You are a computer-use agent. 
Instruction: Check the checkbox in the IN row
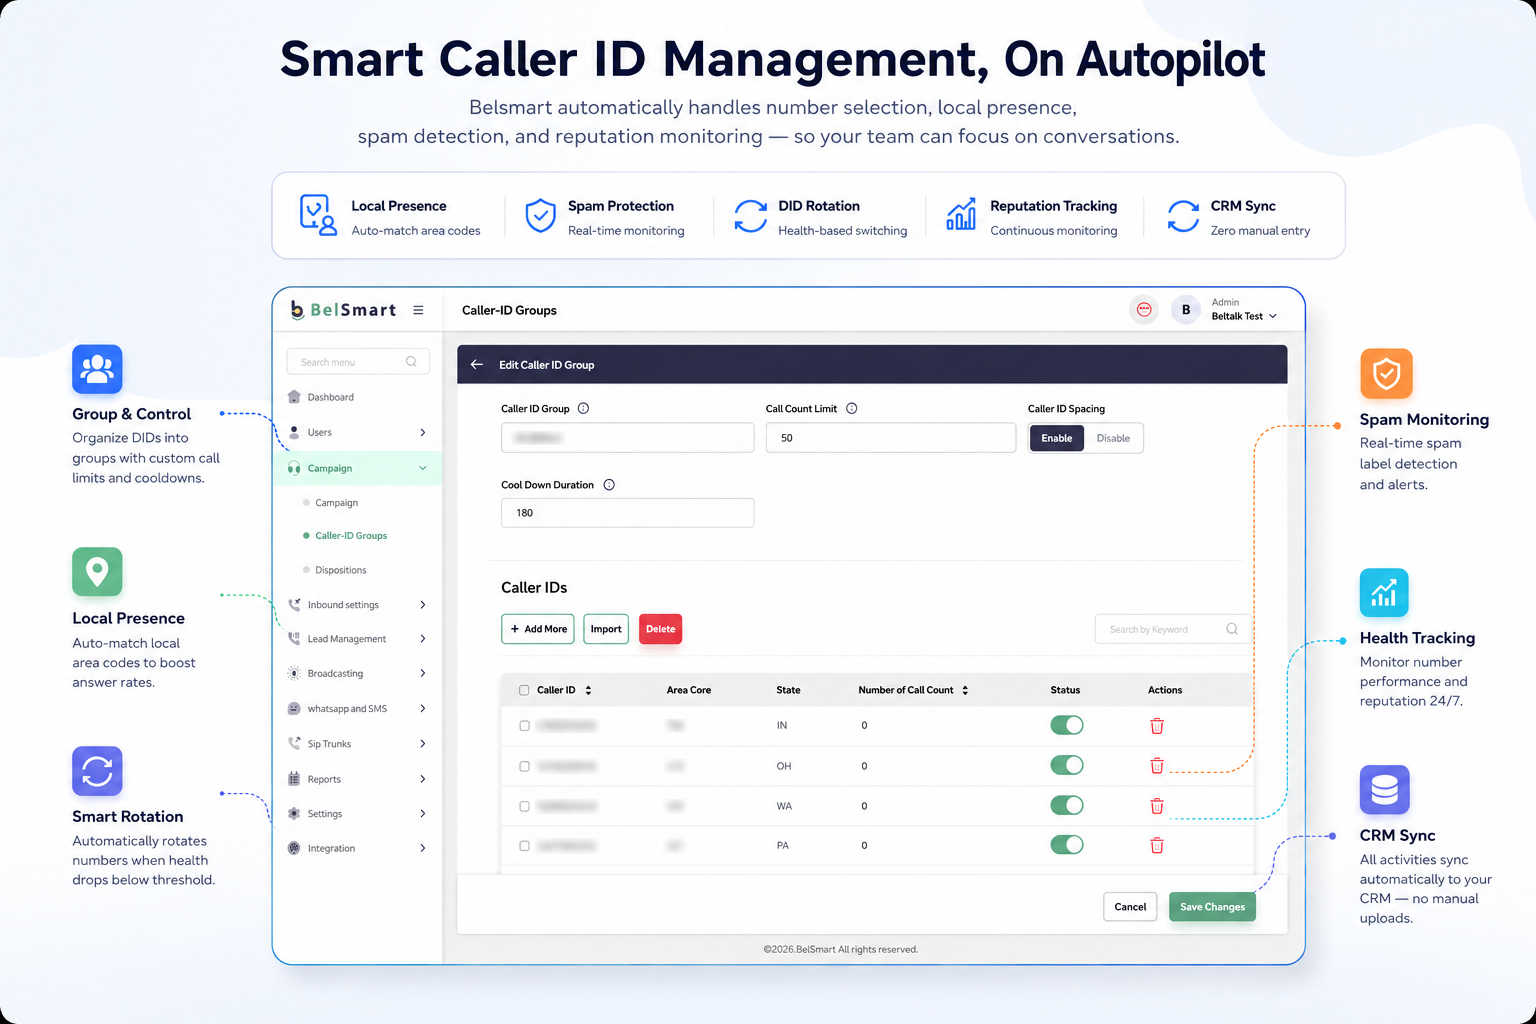[524, 726]
